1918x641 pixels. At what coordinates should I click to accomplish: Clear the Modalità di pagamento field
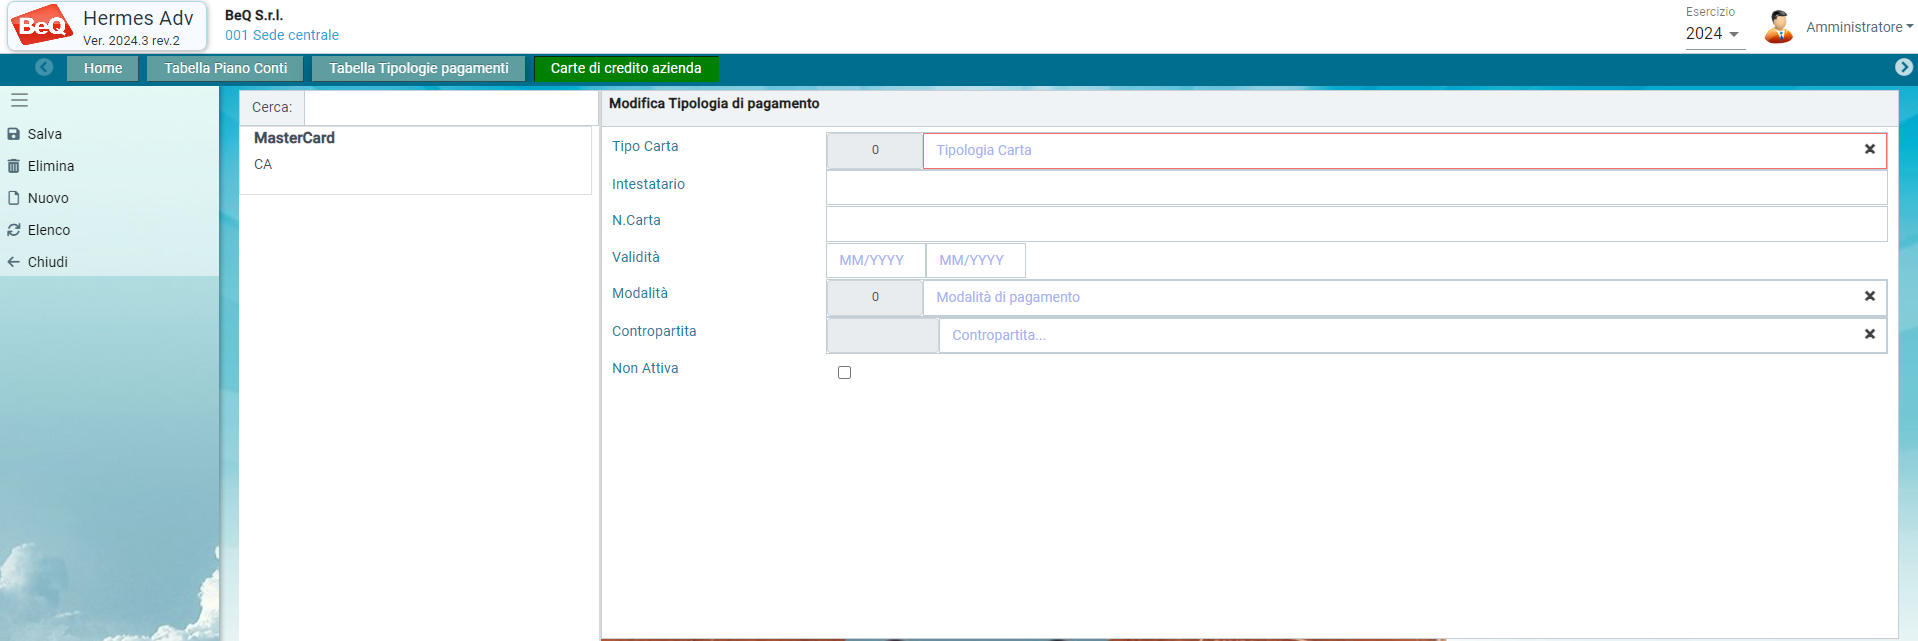tap(1869, 296)
